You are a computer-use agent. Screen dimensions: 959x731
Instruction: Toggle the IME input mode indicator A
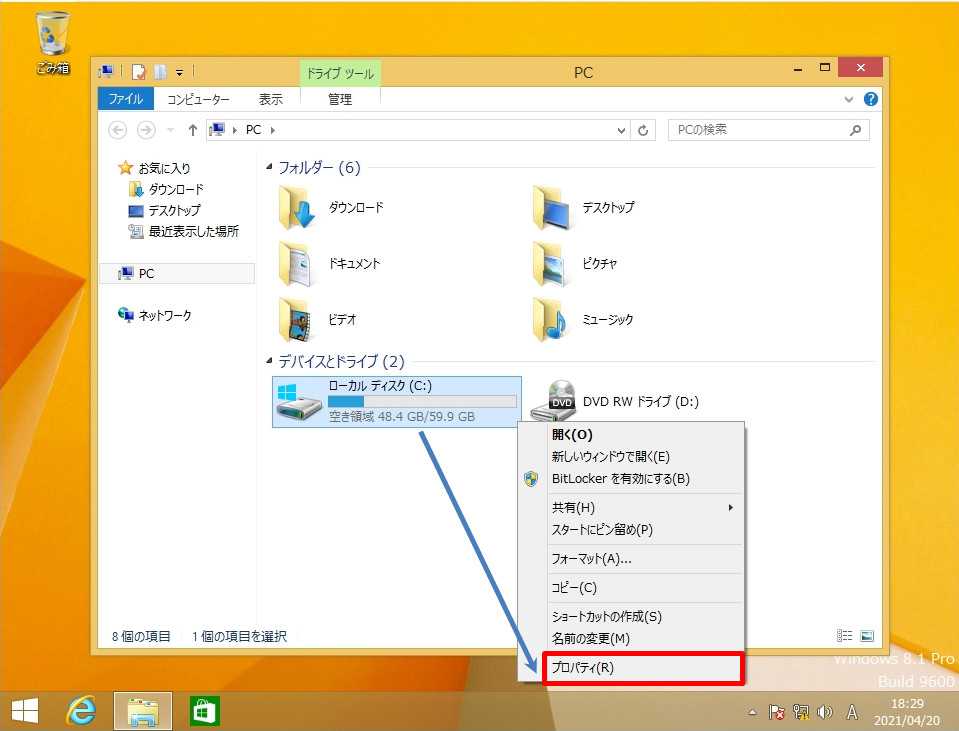pos(851,712)
